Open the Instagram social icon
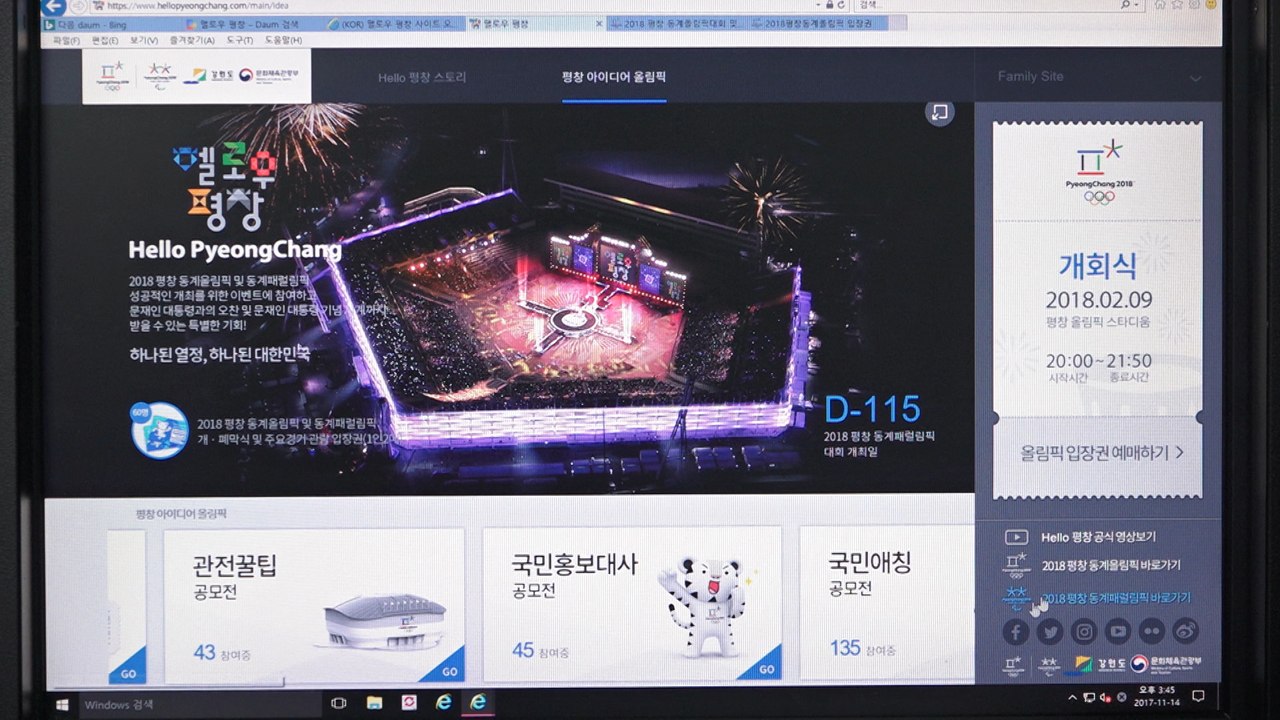This screenshot has height=720, width=1280. point(1084,631)
